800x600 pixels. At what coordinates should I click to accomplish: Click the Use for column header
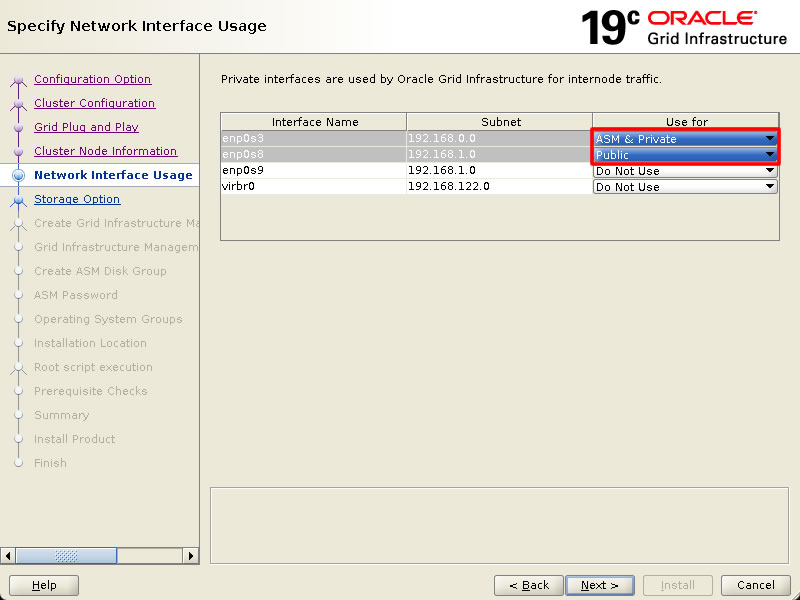(686, 122)
